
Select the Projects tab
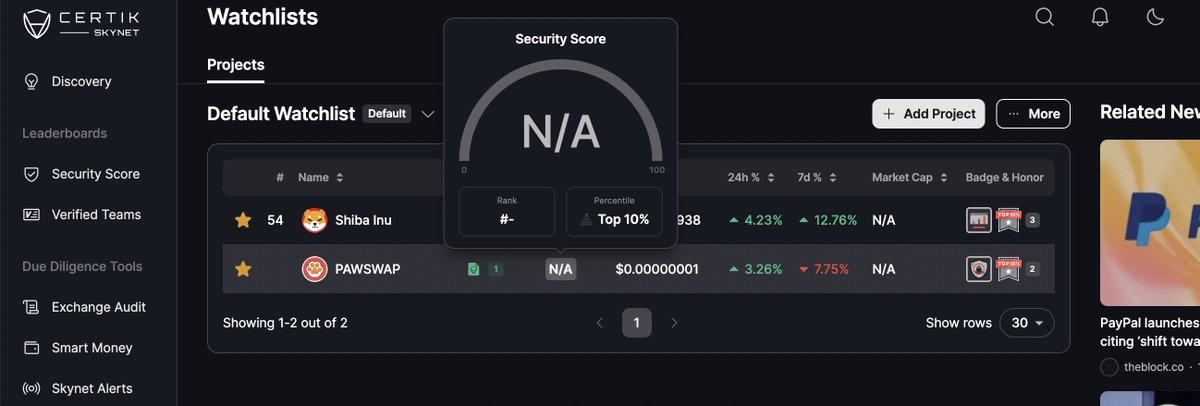236,65
